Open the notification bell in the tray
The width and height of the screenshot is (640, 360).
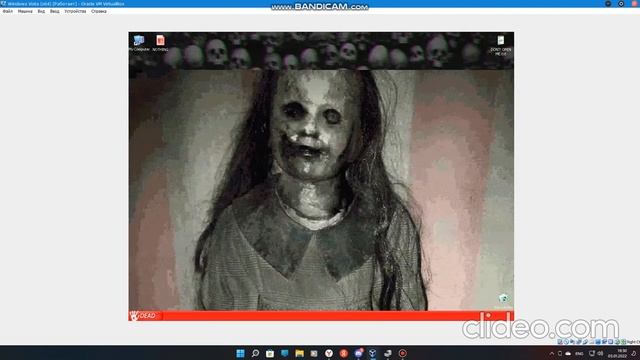[x=634, y=353]
